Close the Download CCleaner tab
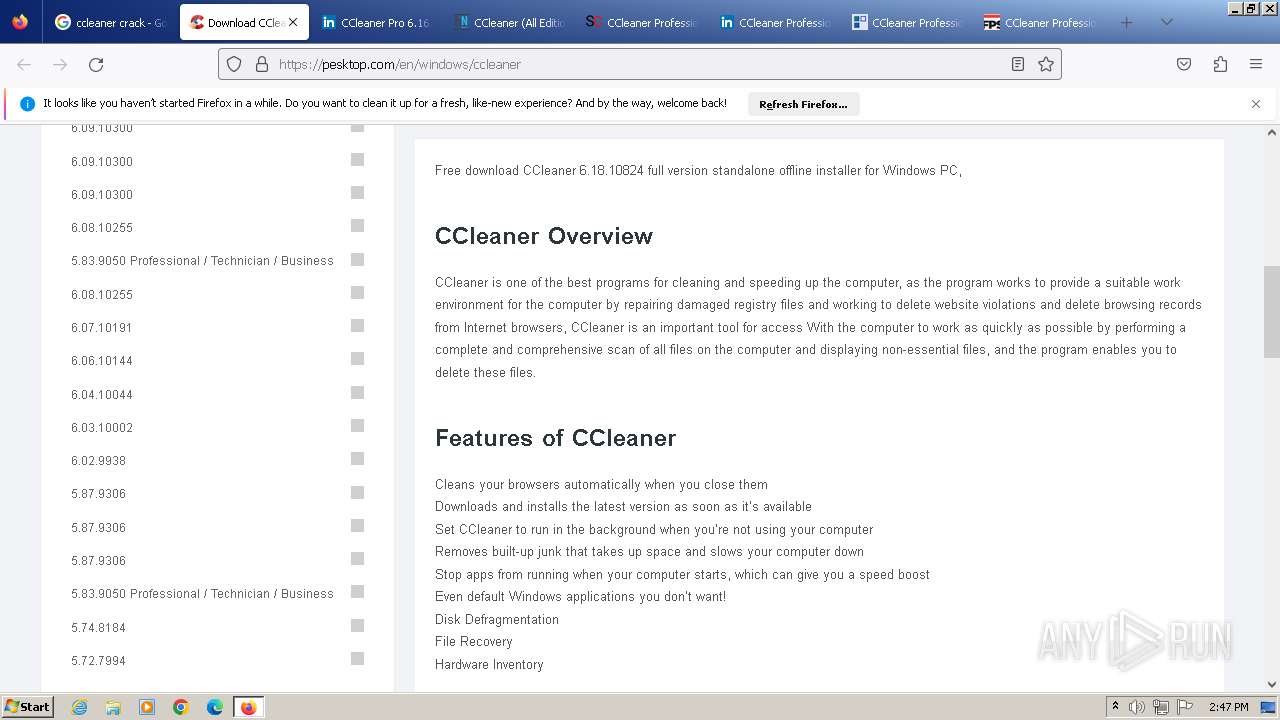 click(293, 22)
